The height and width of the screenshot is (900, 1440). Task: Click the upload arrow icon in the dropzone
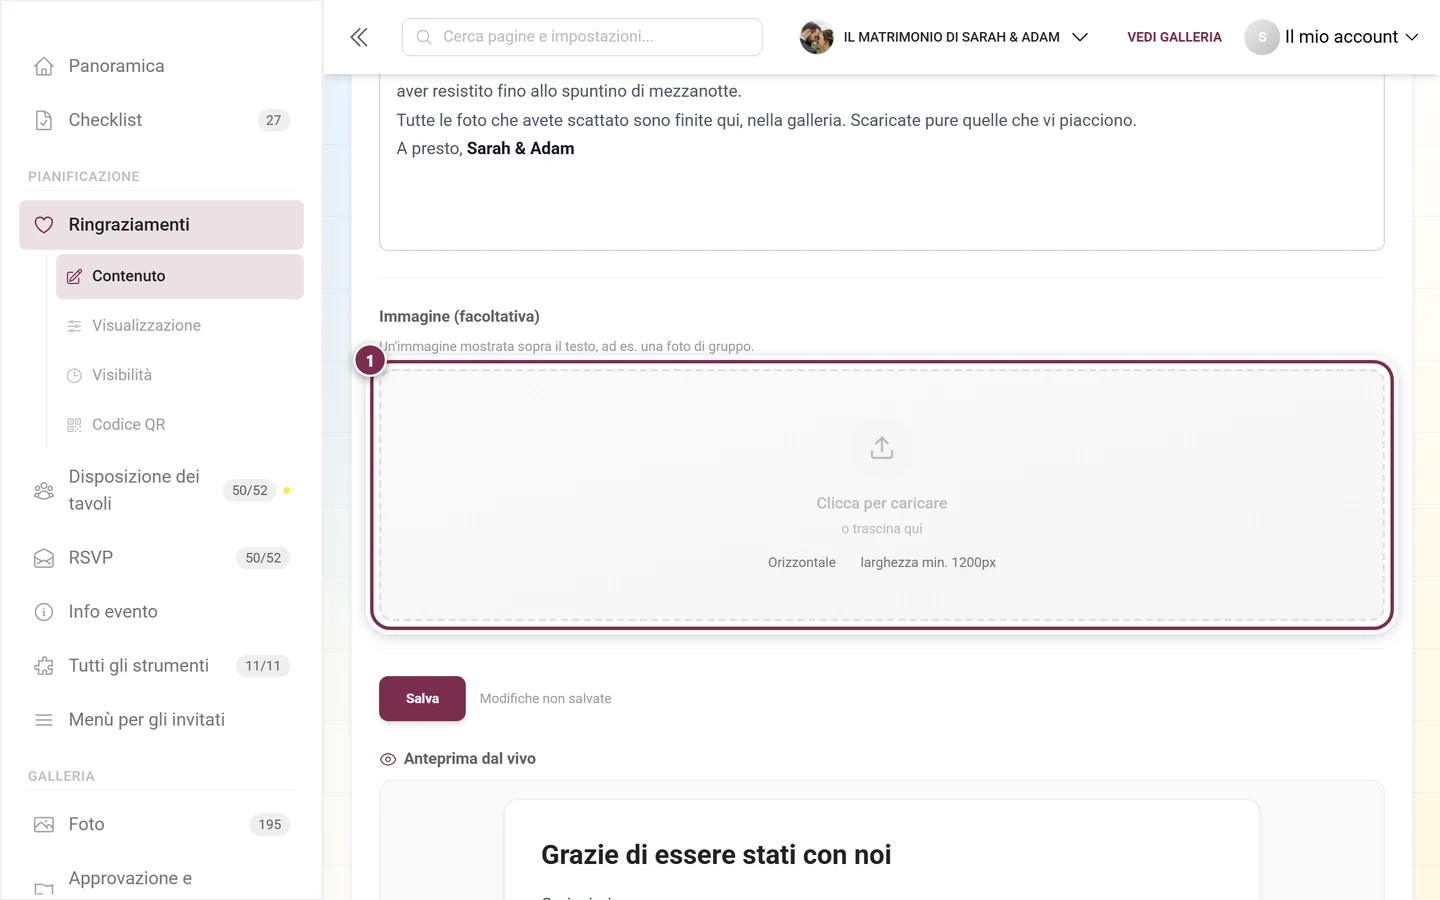point(882,448)
